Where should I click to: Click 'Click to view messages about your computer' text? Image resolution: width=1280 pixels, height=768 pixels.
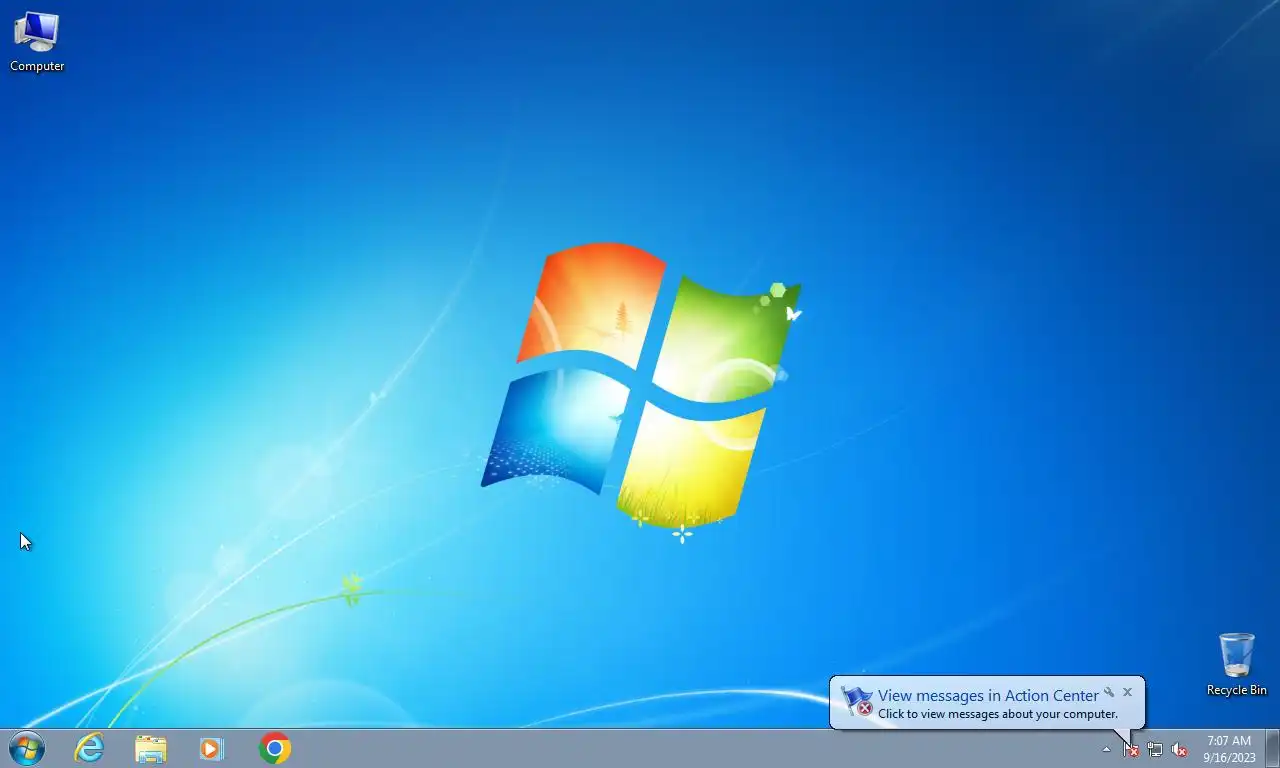(x=998, y=714)
